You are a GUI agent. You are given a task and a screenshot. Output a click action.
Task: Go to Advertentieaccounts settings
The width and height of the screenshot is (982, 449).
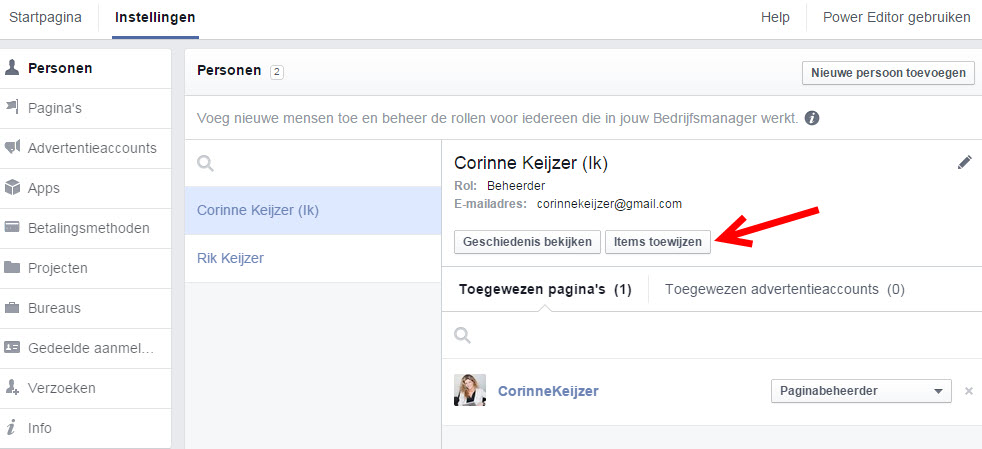coord(85,148)
